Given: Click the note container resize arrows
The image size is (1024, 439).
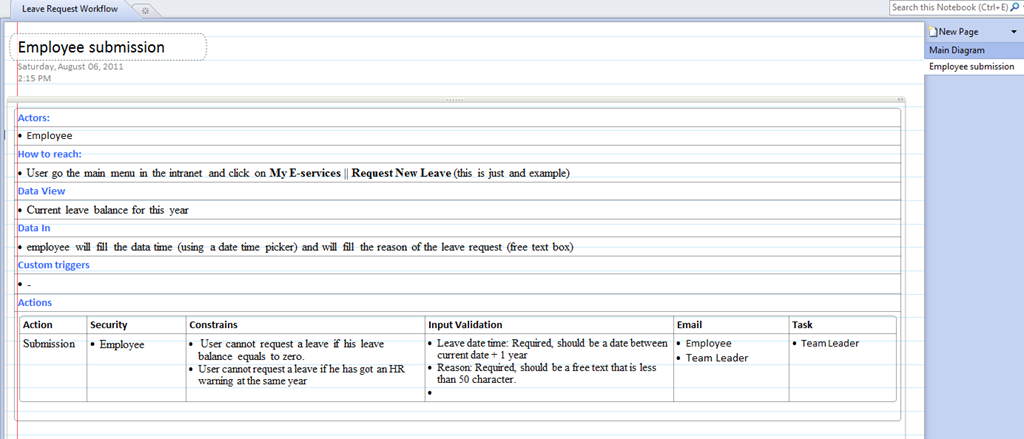Looking at the screenshot, I should pyautogui.click(x=901, y=100).
